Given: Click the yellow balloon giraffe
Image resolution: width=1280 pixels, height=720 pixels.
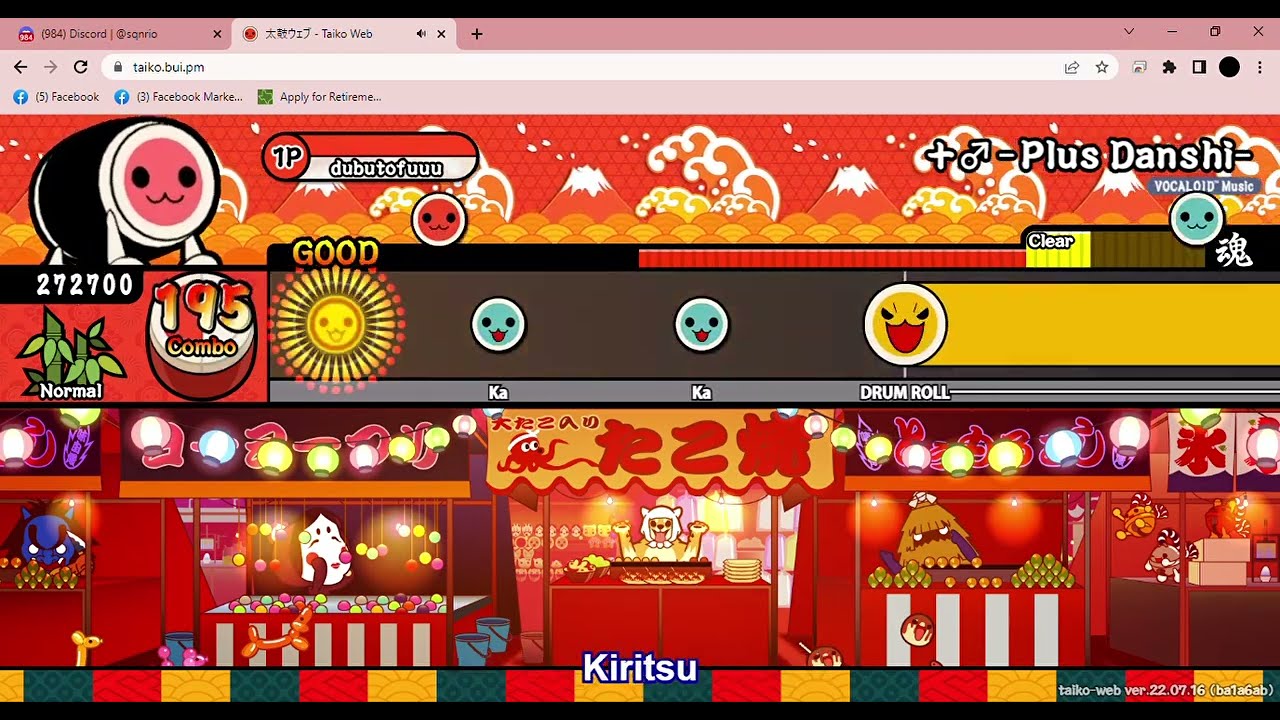Looking at the screenshot, I should point(87,645).
